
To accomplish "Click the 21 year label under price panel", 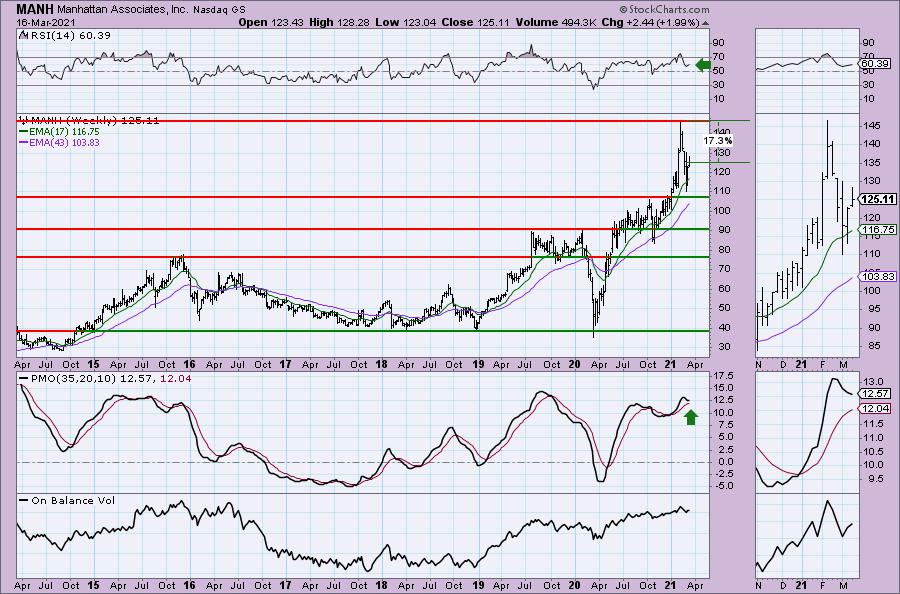I will coord(670,364).
